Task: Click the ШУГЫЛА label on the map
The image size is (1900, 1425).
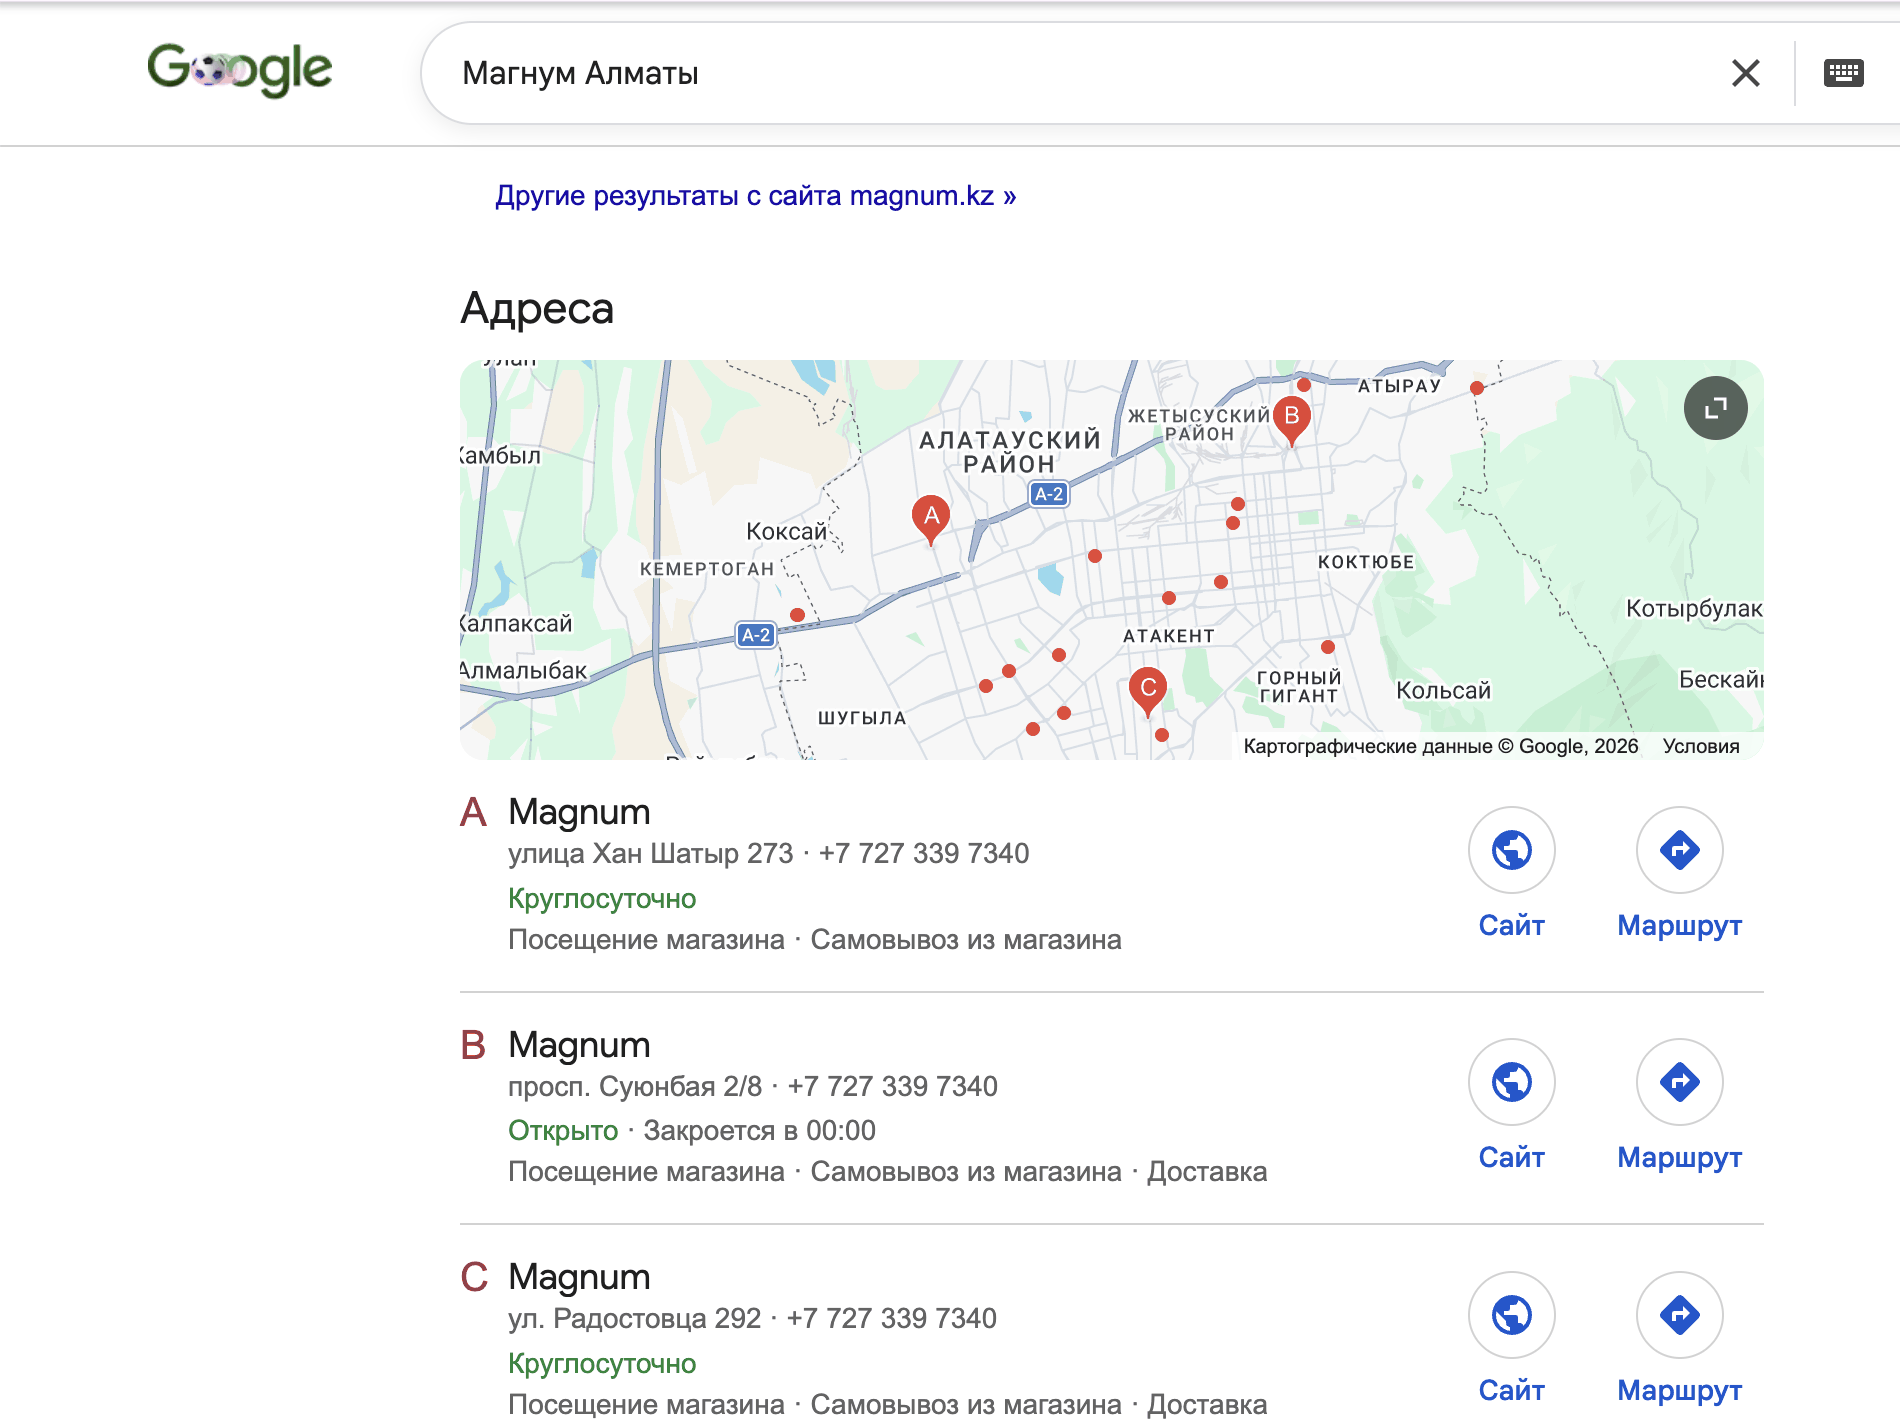Action: [x=862, y=718]
